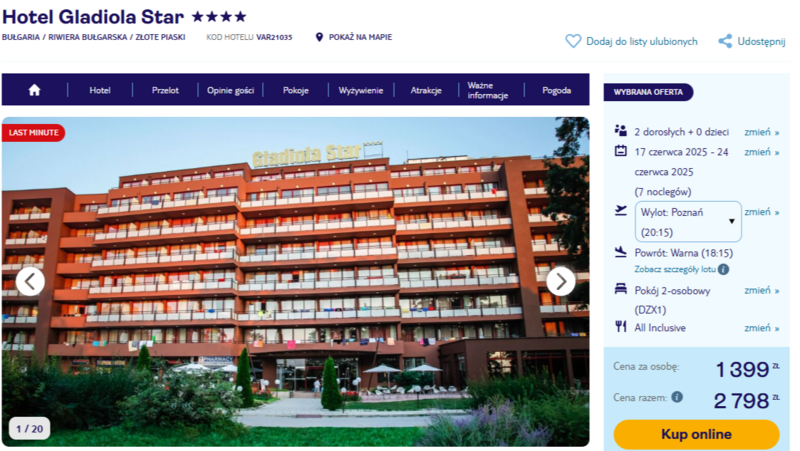Viewport: 800px width, 451px height.
Task: Go to the Pogoda tab
Action: click(x=557, y=90)
